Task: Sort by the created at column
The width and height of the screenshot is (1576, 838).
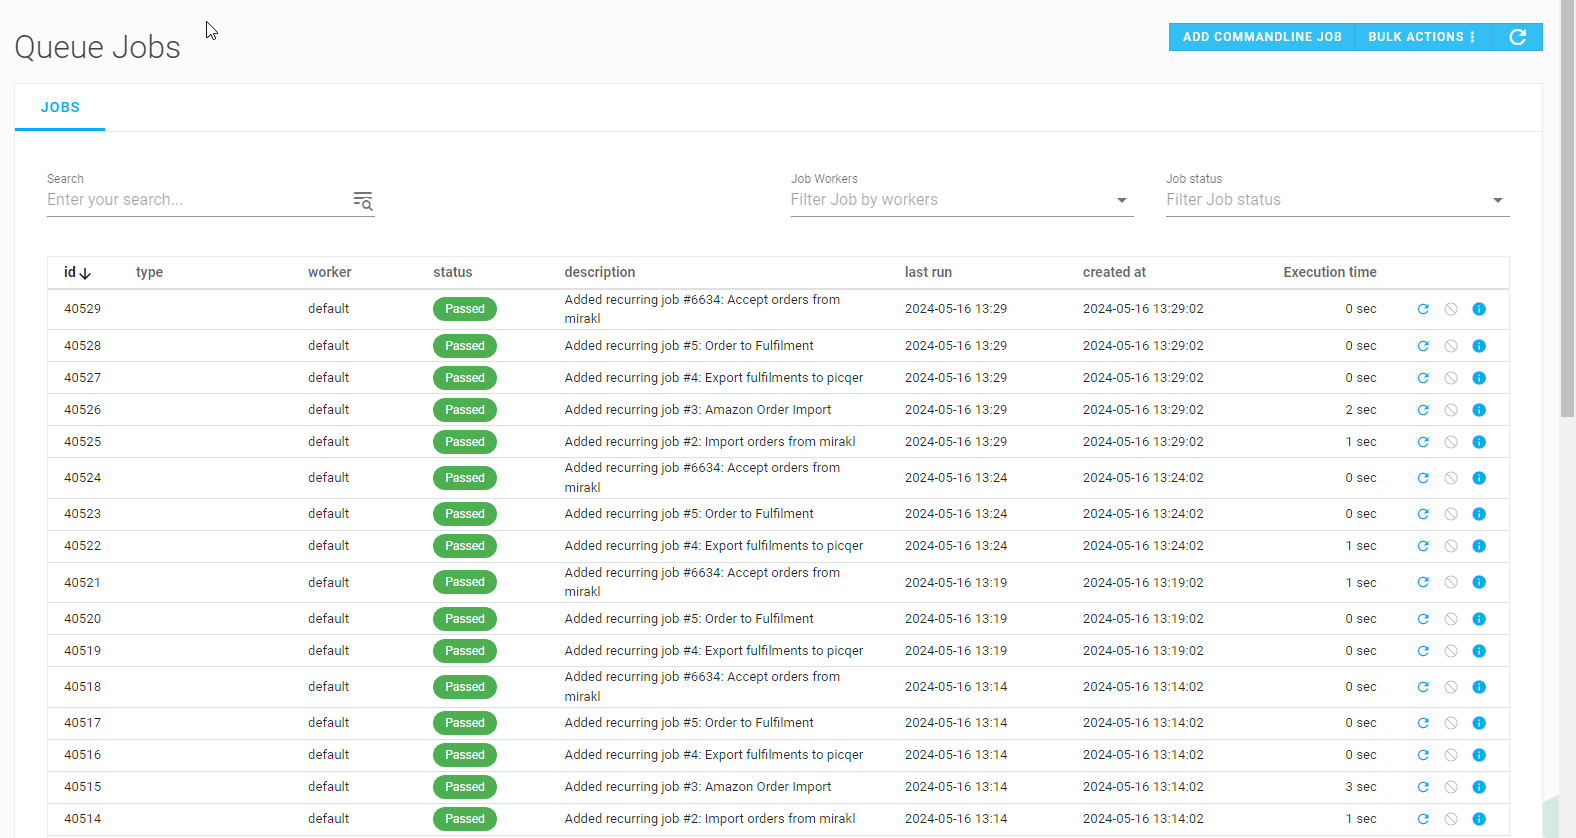Action: [x=1114, y=272]
